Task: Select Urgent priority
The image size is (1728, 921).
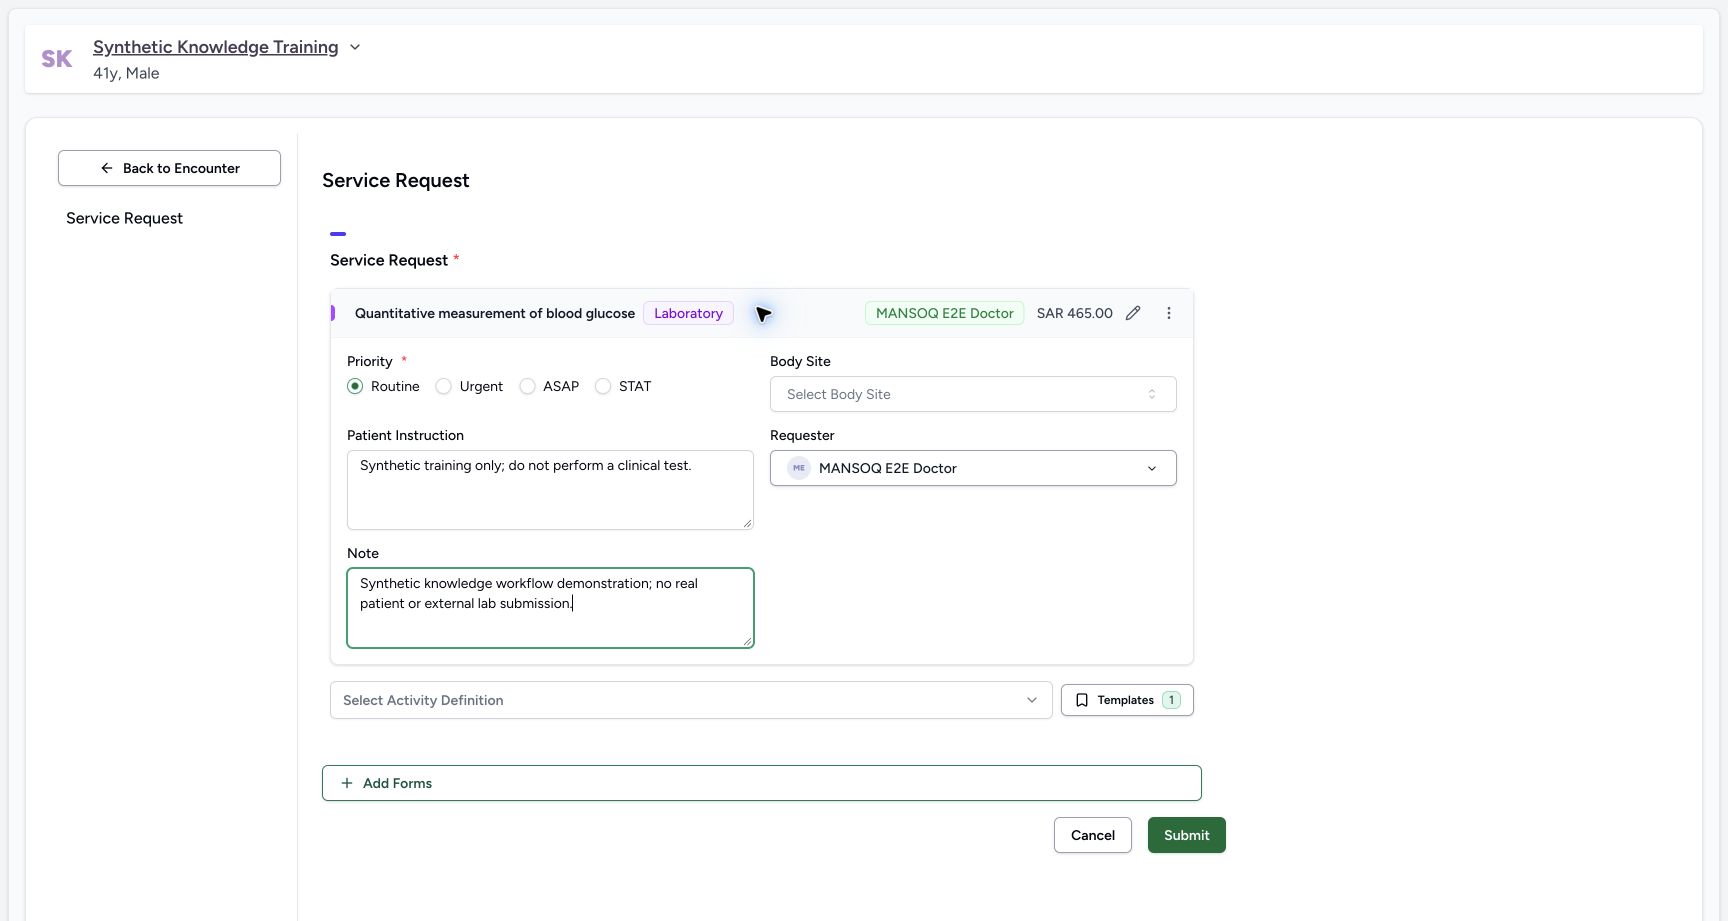Action: point(444,386)
